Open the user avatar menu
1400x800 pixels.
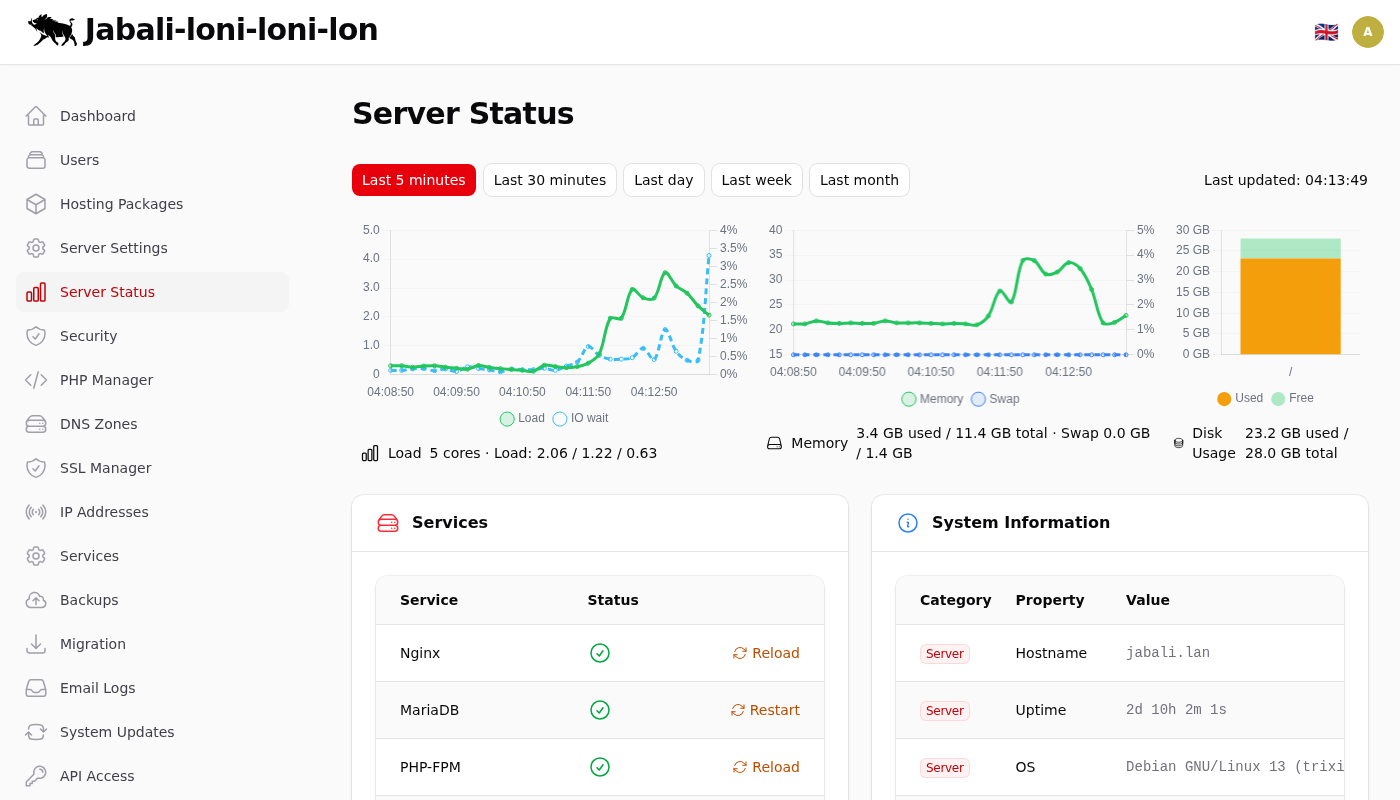(x=1368, y=32)
